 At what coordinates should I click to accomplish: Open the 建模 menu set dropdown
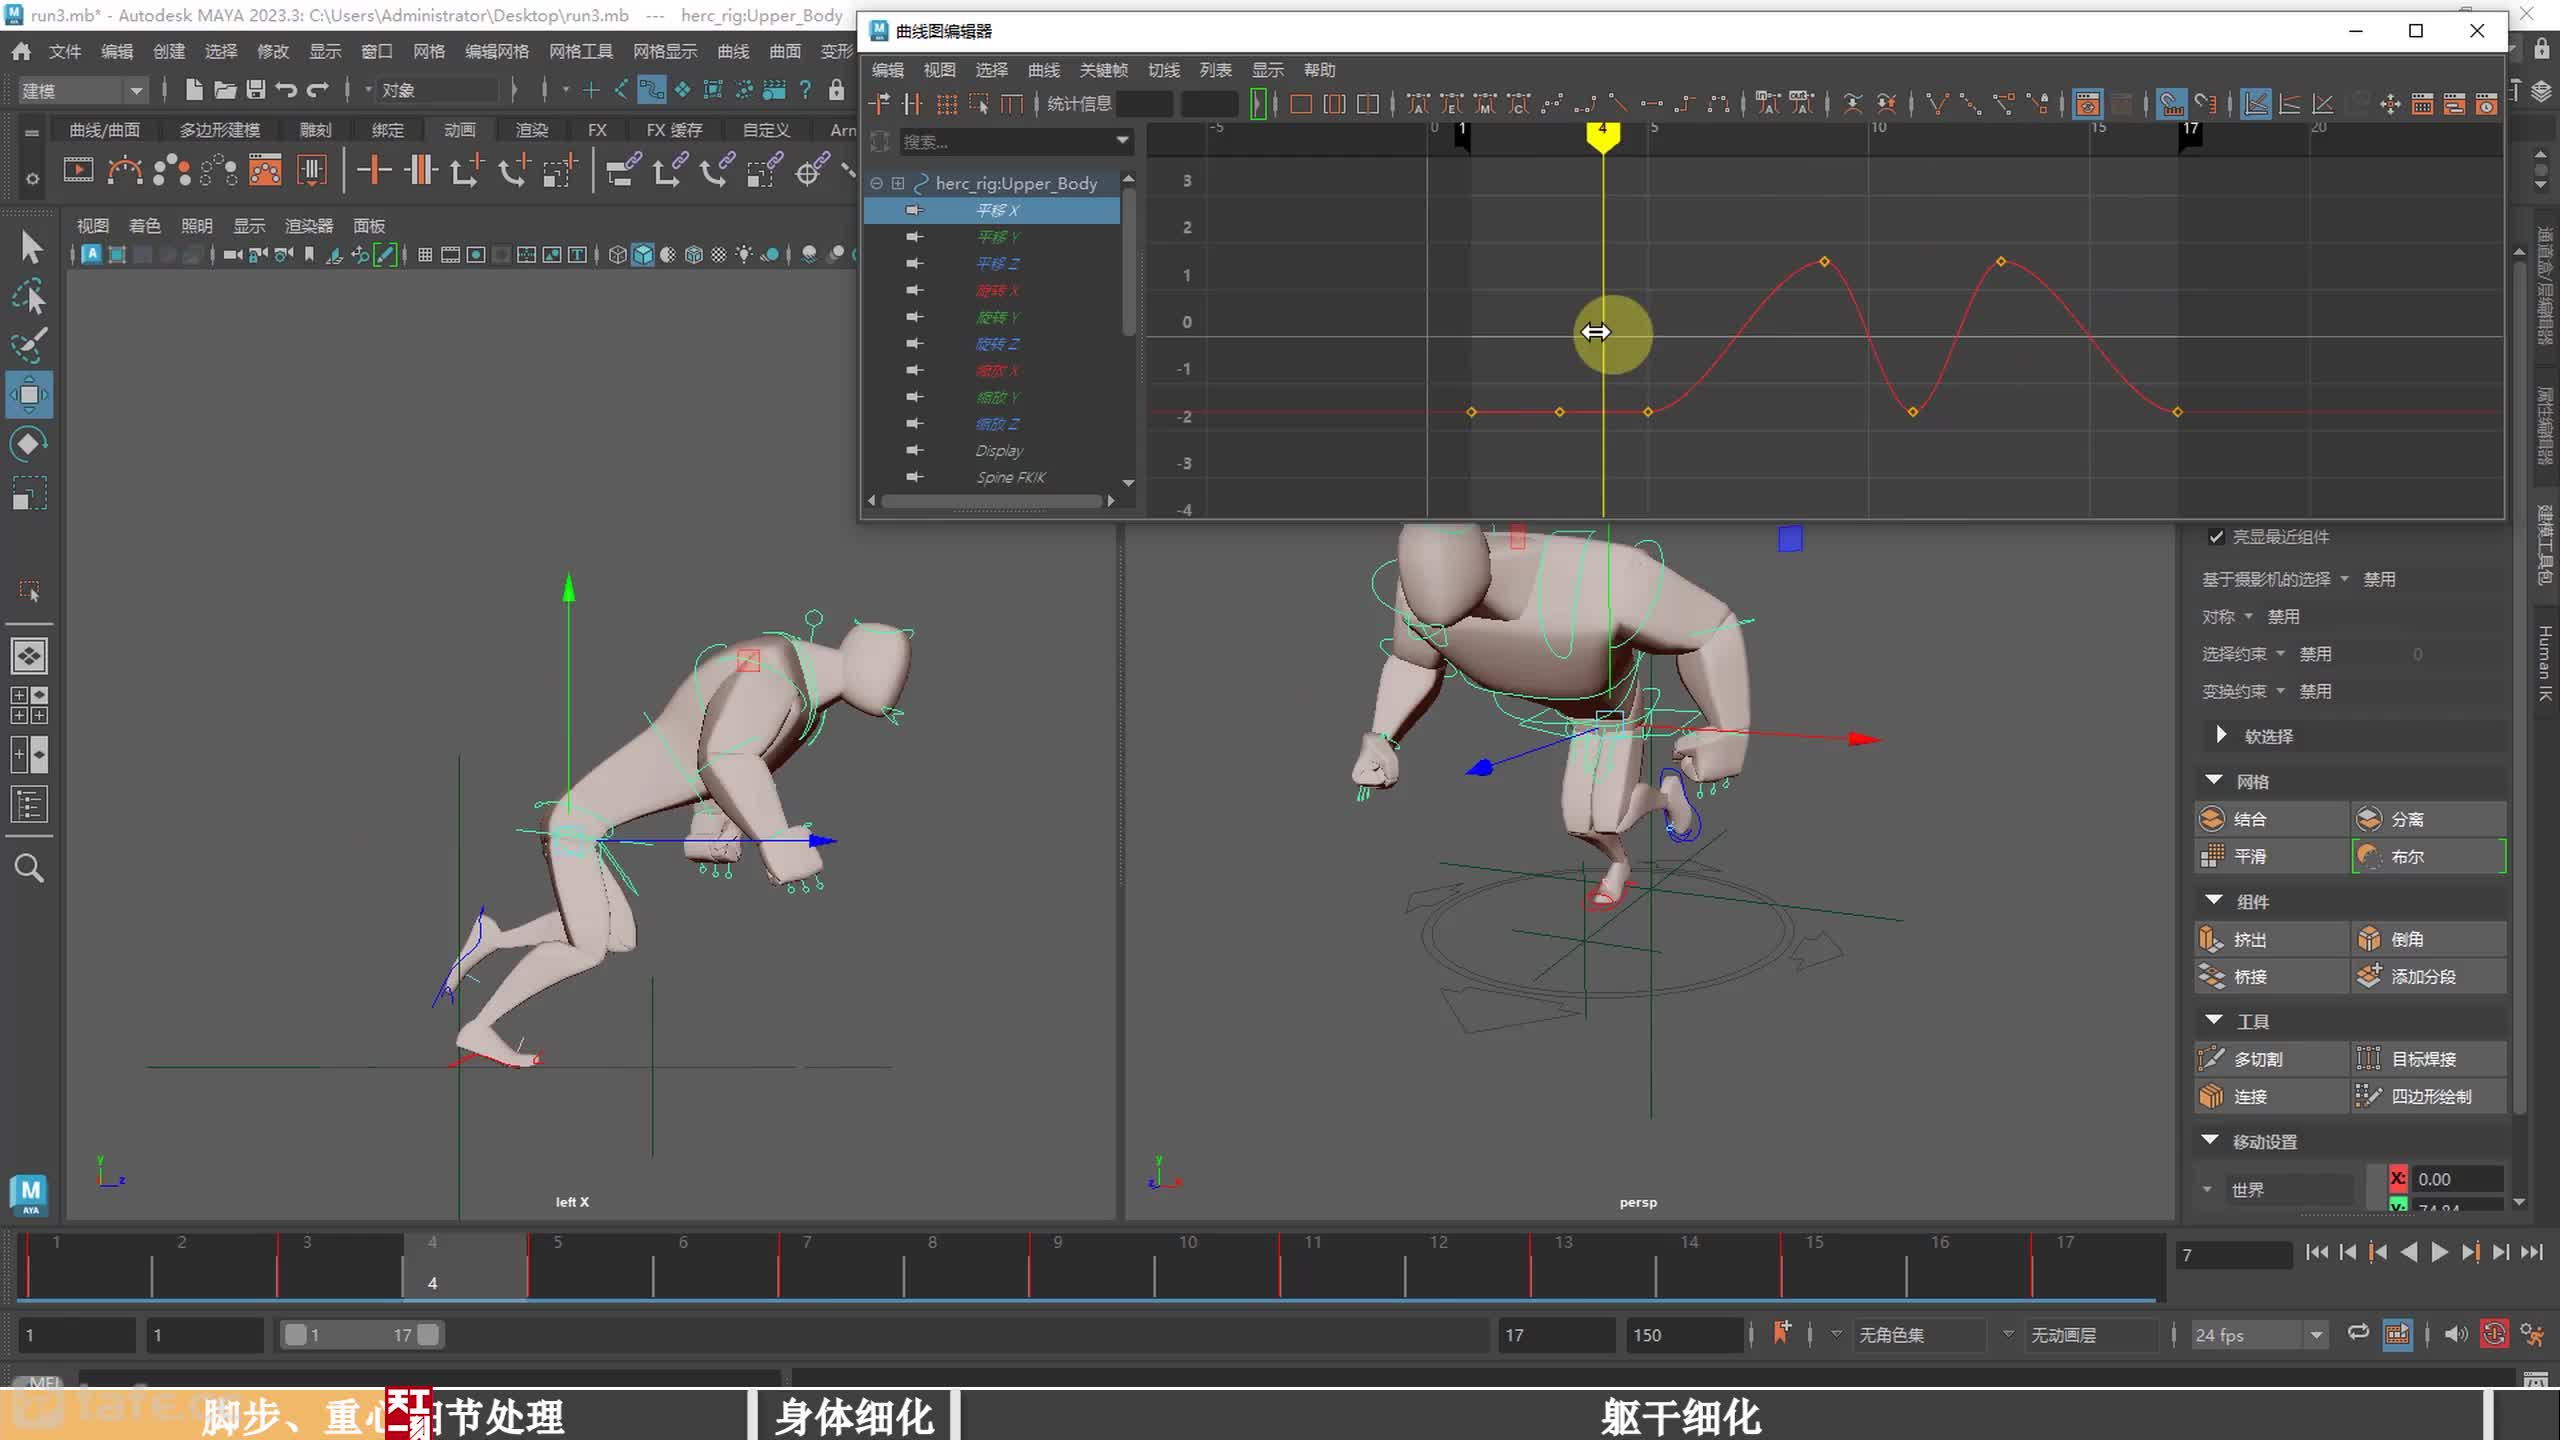click(x=84, y=91)
